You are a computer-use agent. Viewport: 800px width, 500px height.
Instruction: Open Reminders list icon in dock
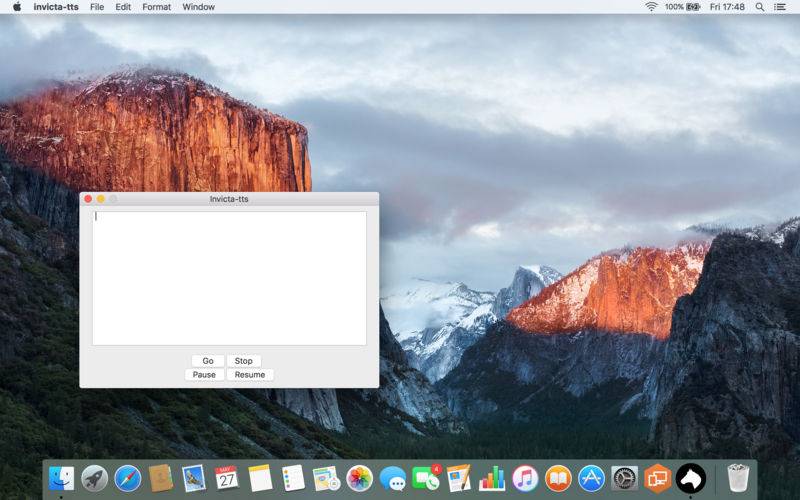[293, 479]
